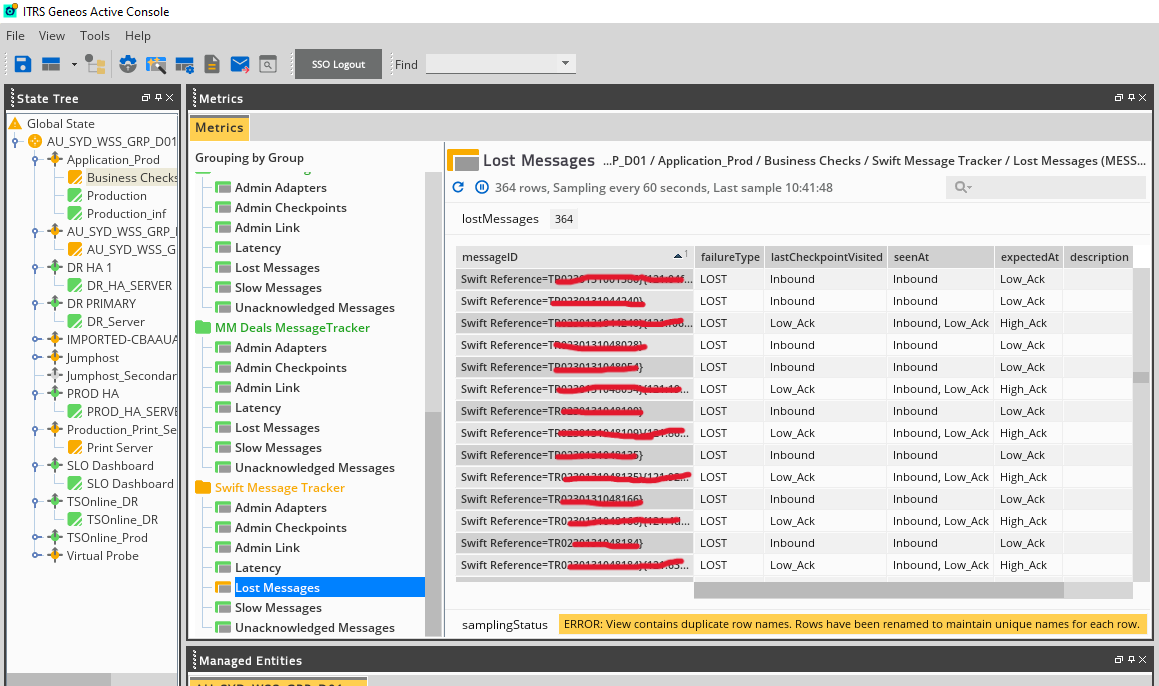Pin the State Tree panel
This screenshot has height=686, width=1159.
pos(158,98)
